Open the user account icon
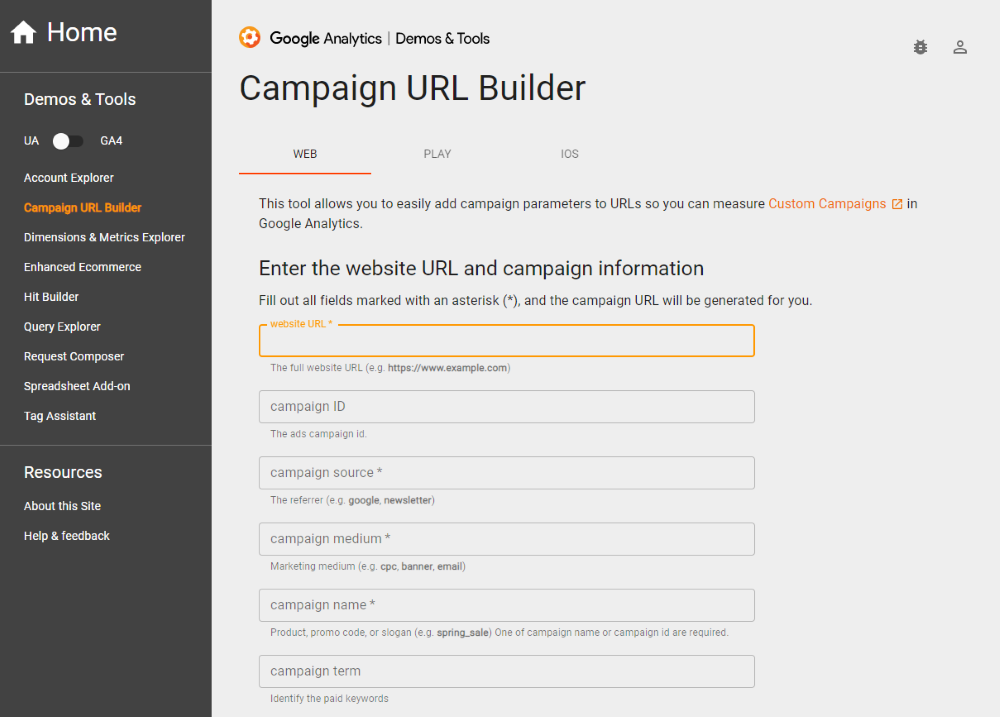Image resolution: width=1000 pixels, height=717 pixels. (960, 47)
